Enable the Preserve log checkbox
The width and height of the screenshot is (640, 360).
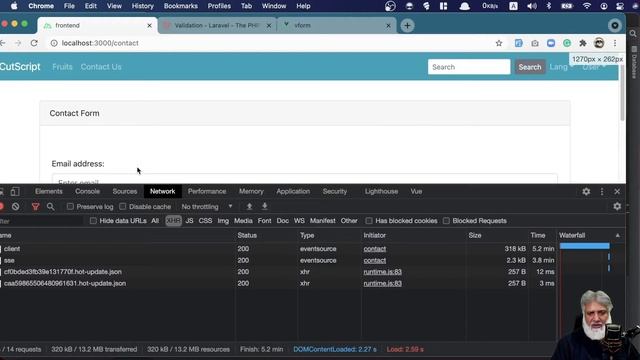(70, 207)
